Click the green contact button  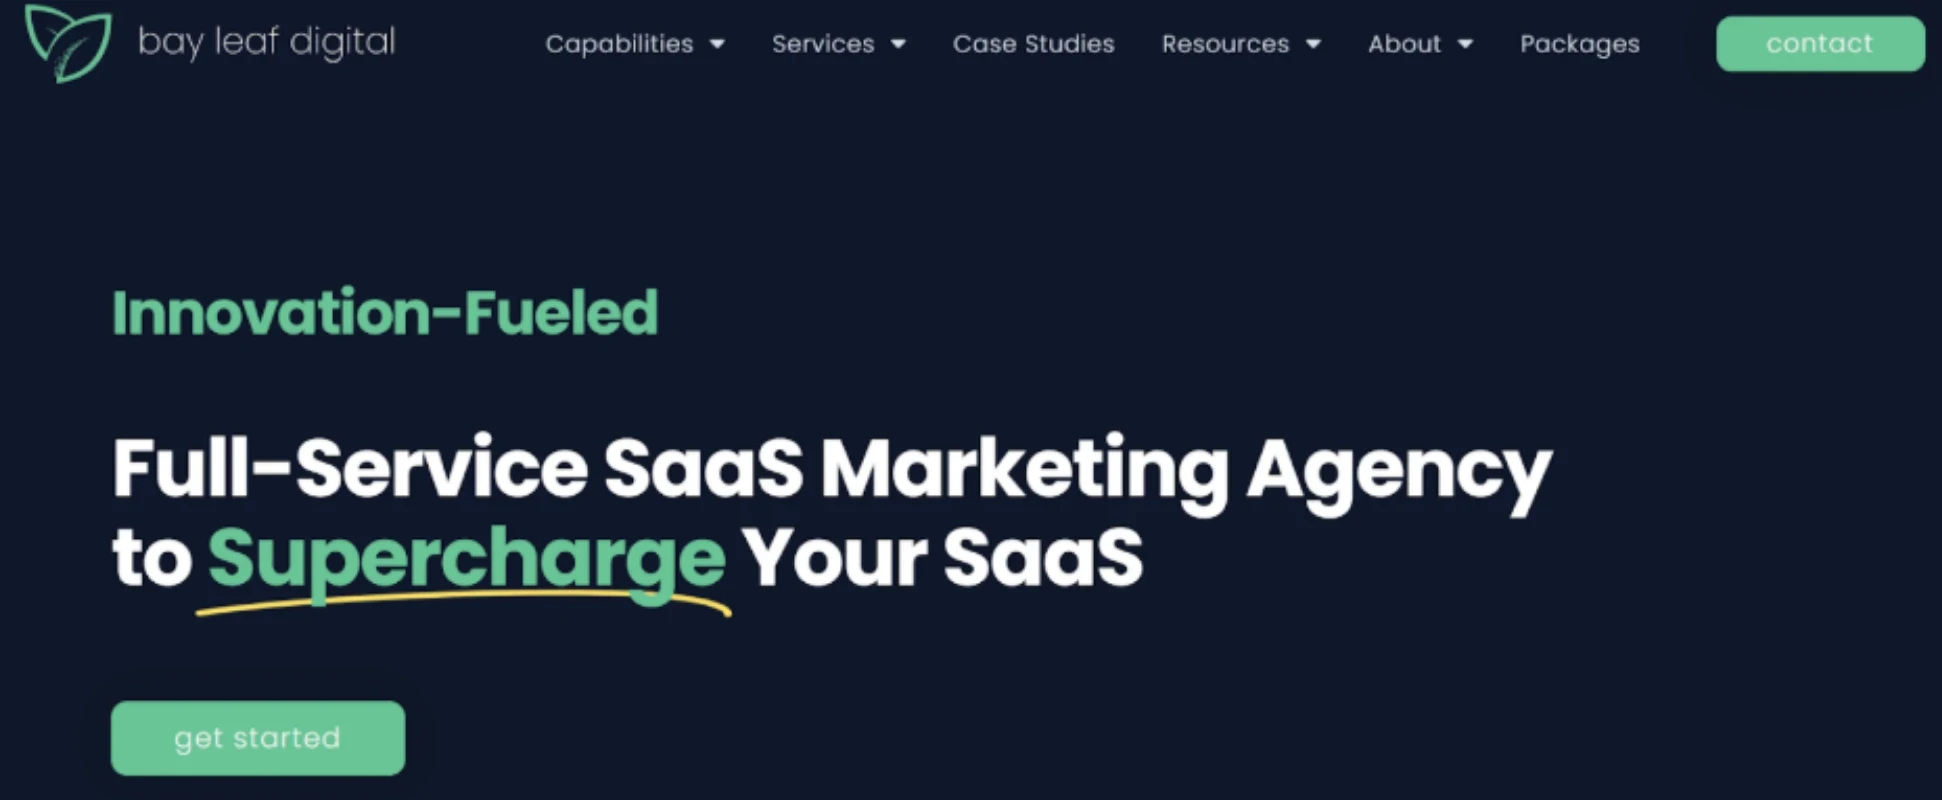click(1820, 44)
